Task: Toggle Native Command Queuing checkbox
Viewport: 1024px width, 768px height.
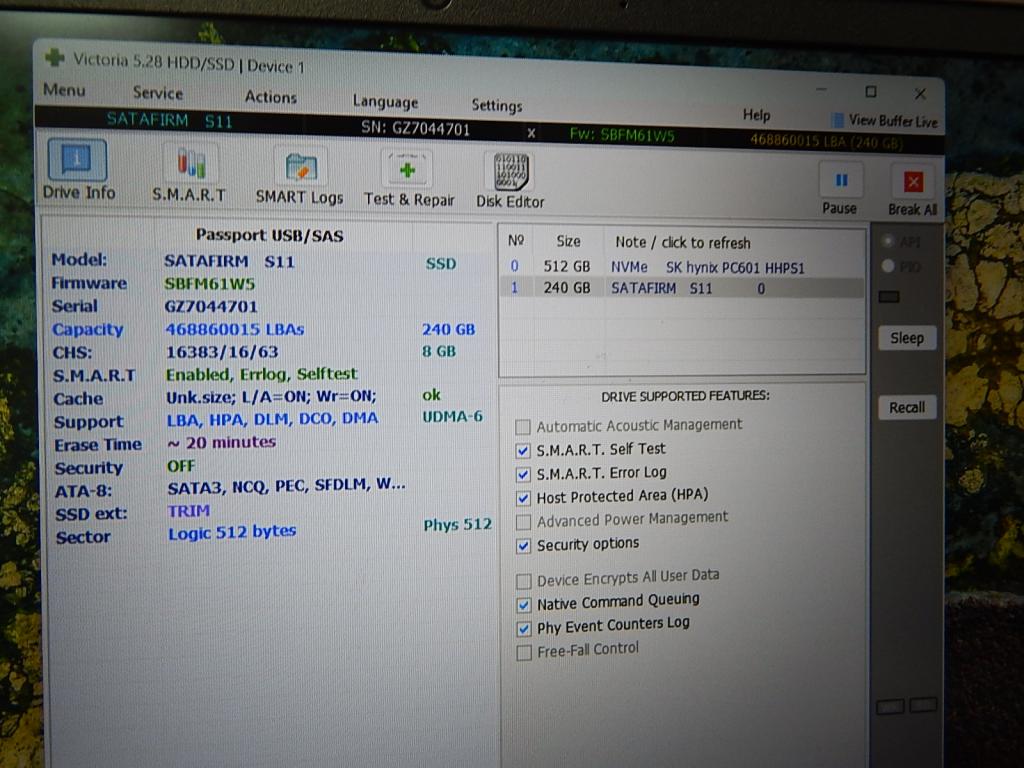Action: (524, 605)
